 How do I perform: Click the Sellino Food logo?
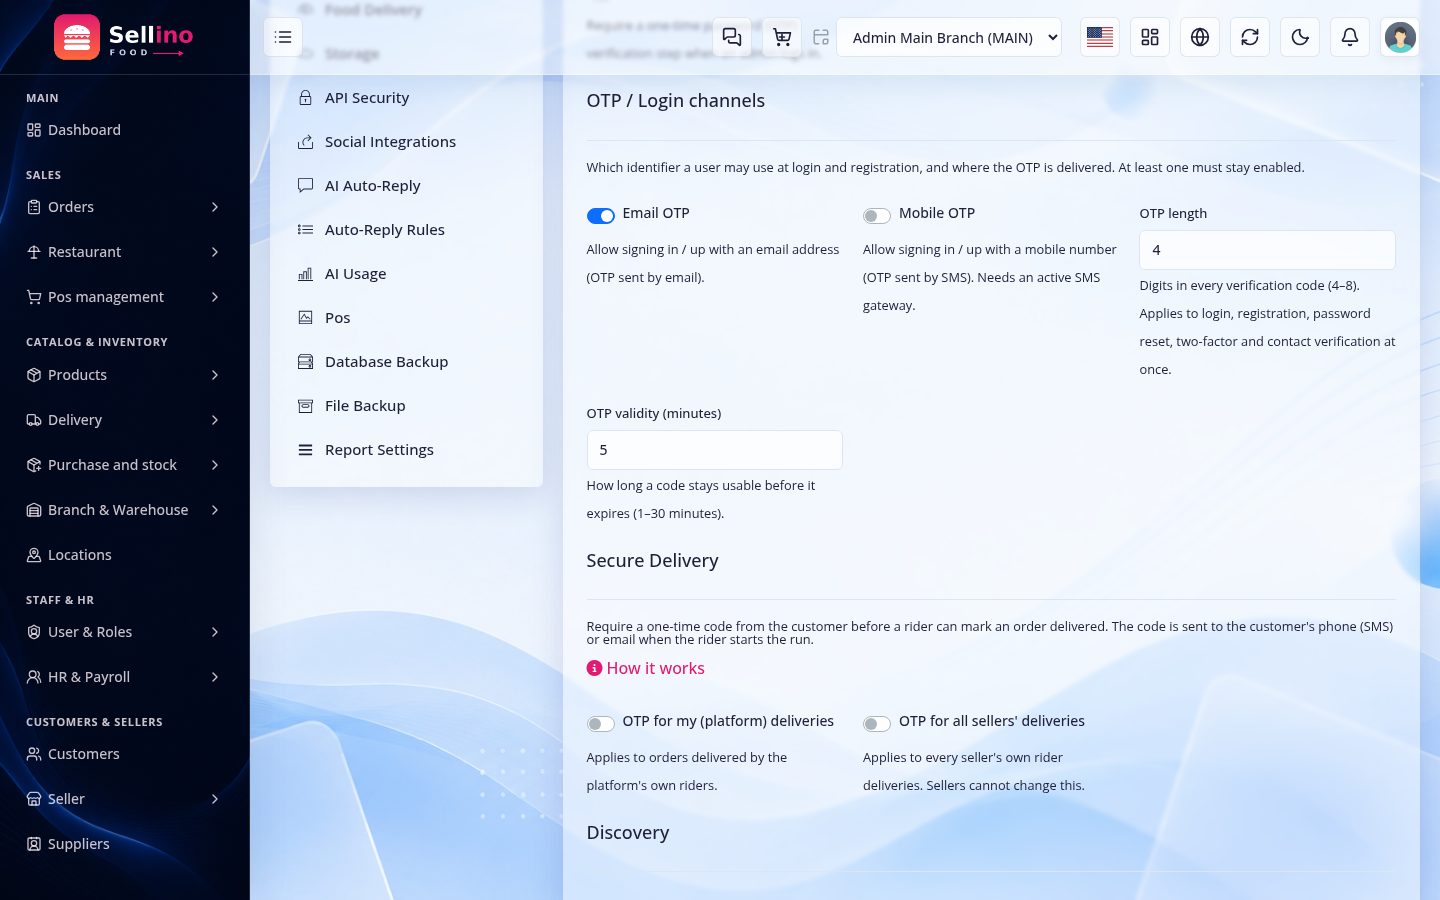coord(123,37)
